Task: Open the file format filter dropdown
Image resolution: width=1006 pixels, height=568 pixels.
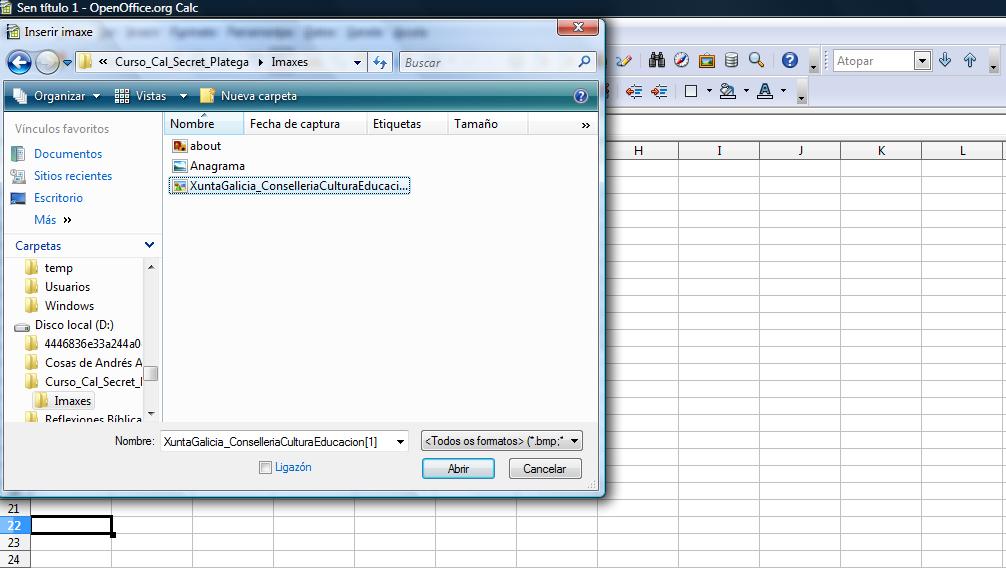Action: pos(502,441)
